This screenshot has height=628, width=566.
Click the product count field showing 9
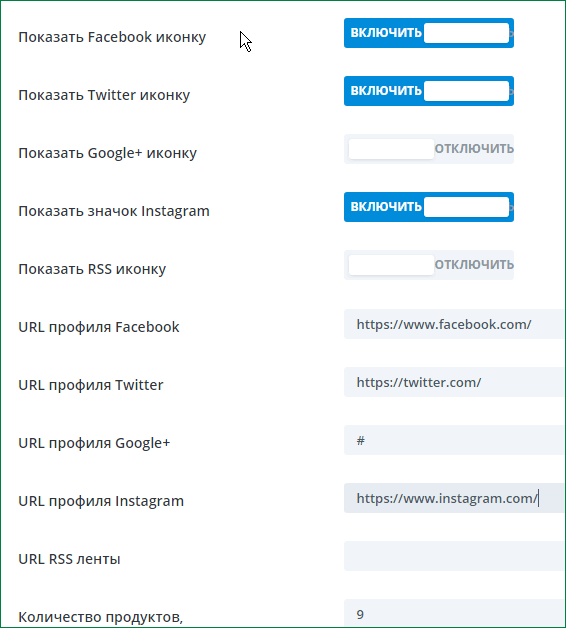point(455,614)
